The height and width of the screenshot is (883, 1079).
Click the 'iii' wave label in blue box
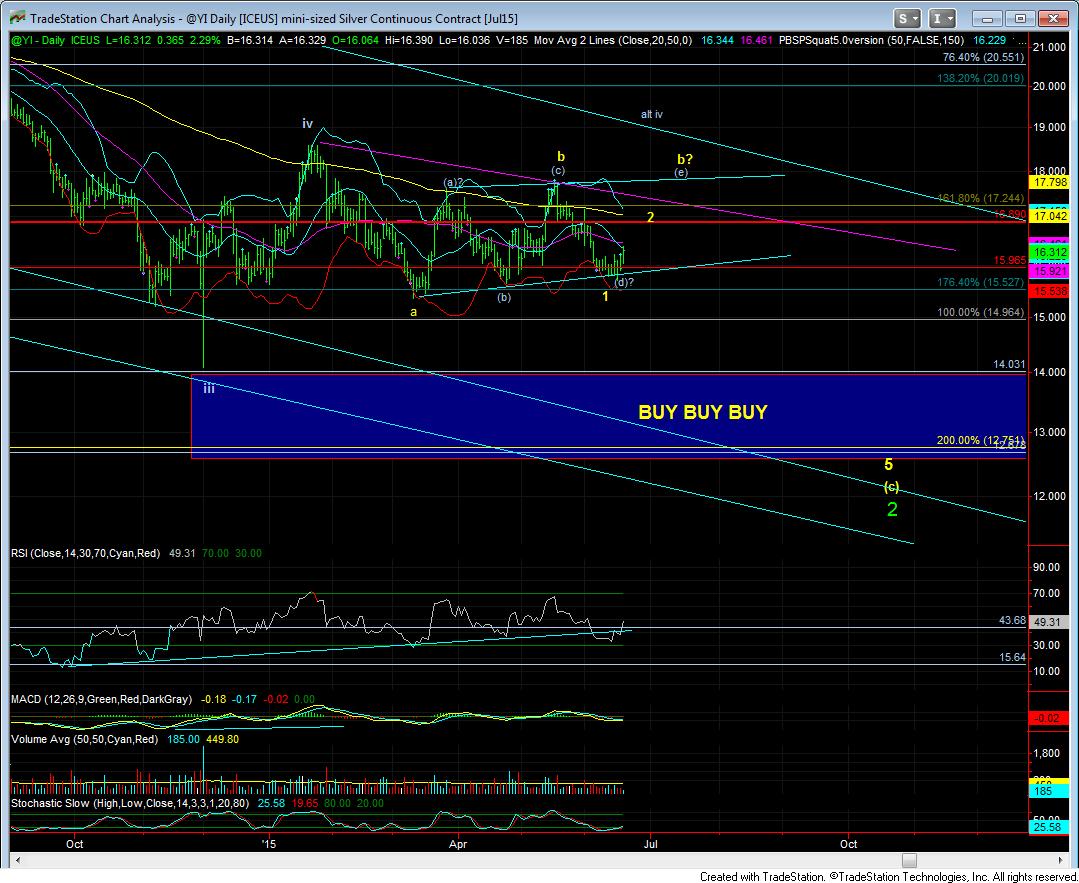[x=209, y=389]
